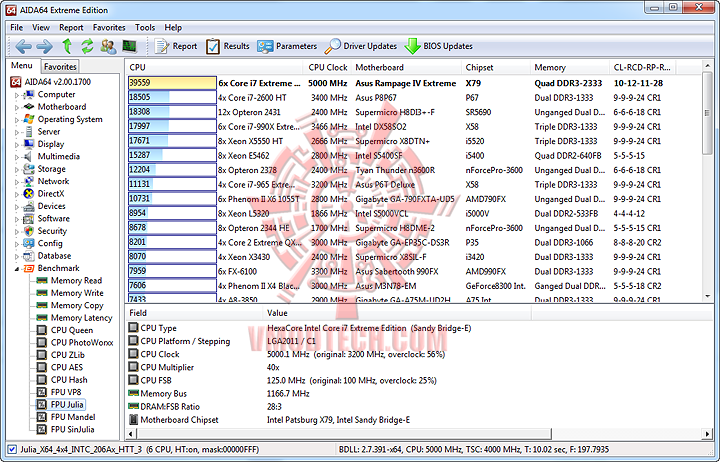Open the Report menu
Viewport: 720px width, 462px height.
click(x=71, y=28)
